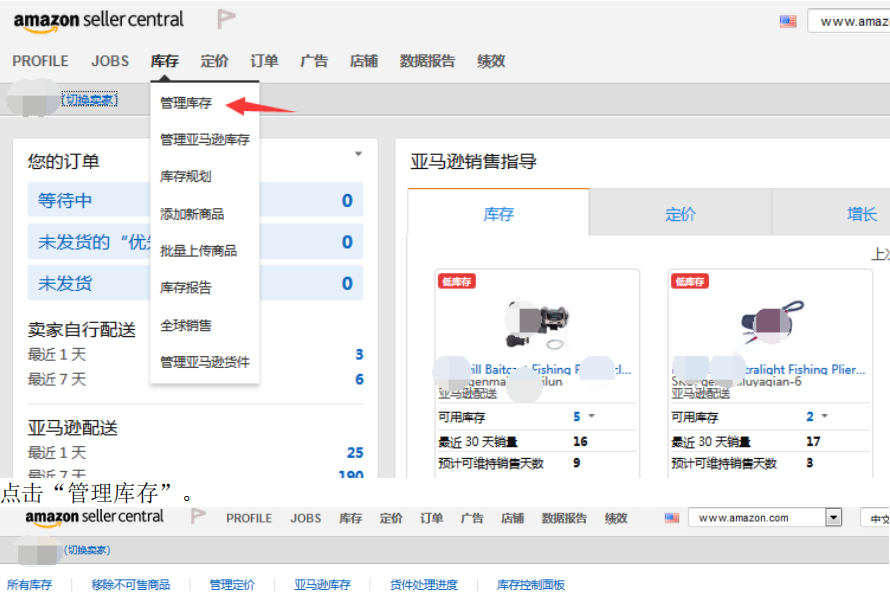Click the US flag icon in the top header
Screen dimensions: 890x603
pos(788,21)
